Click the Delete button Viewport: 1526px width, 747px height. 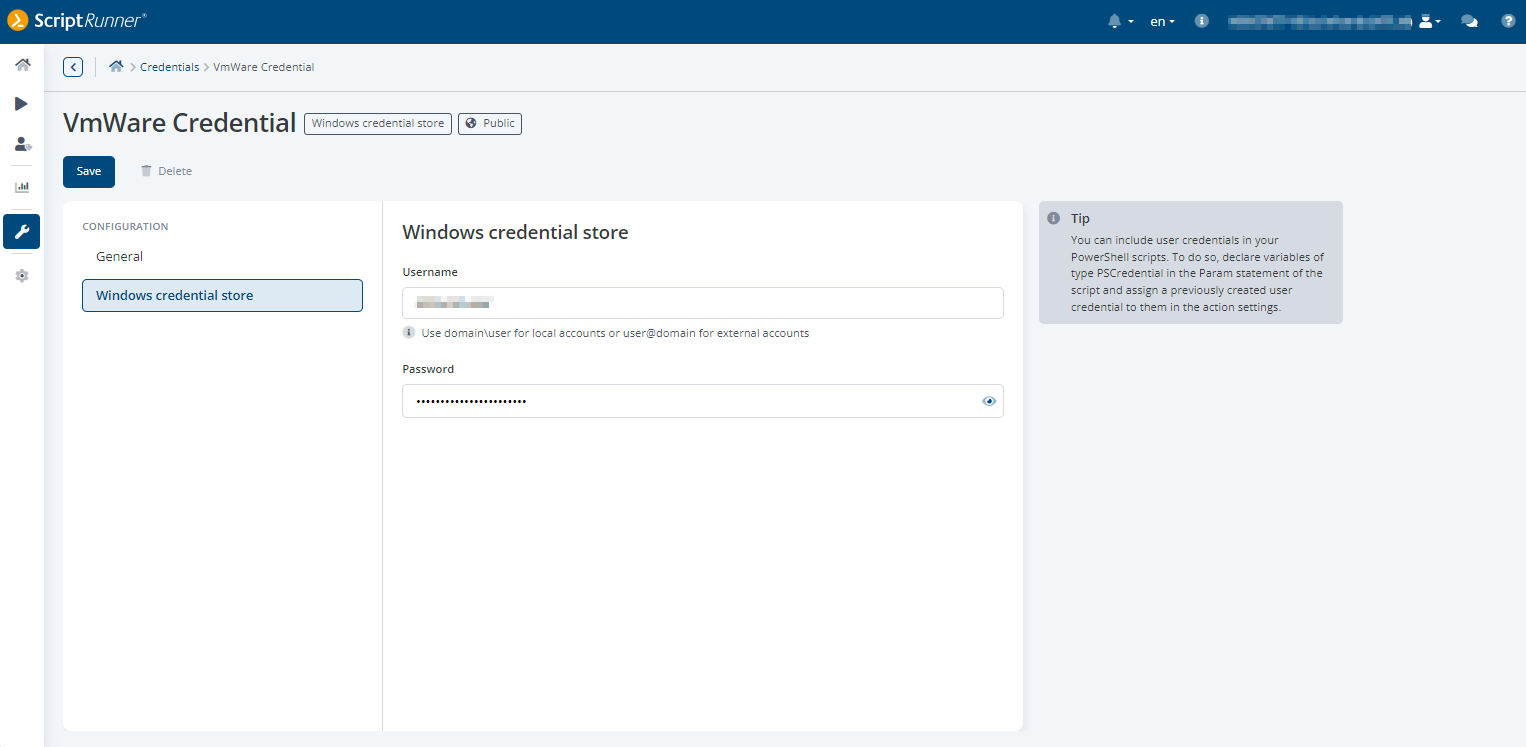click(166, 171)
